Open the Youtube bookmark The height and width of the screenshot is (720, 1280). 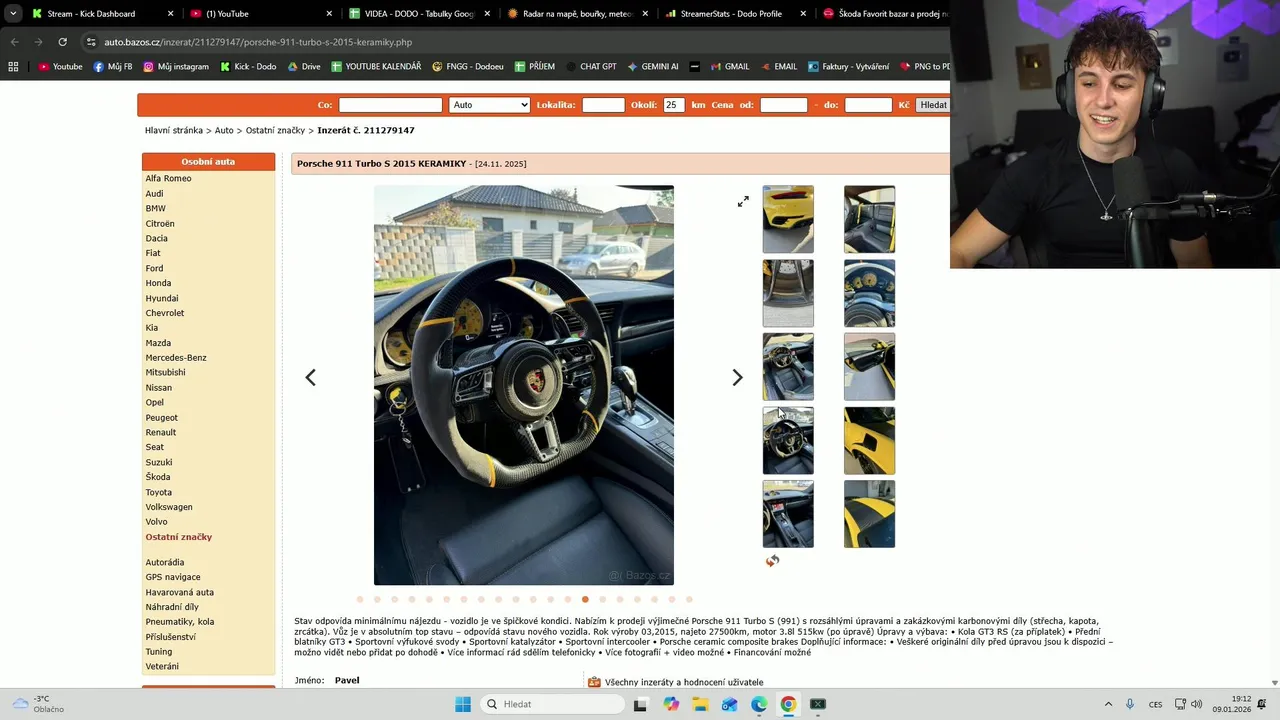[x=60, y=67]
